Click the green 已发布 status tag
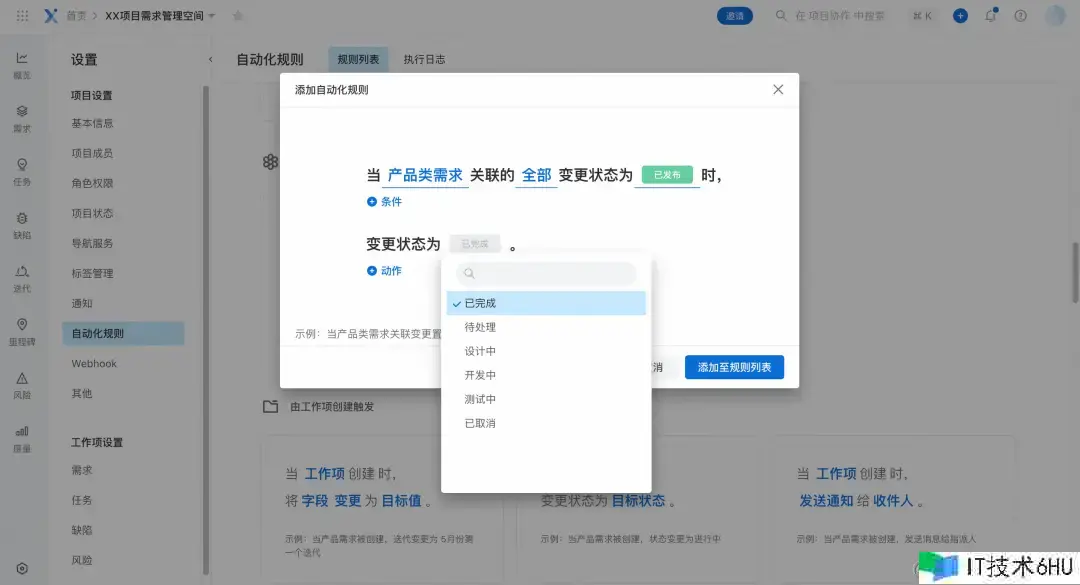This screenshot has height=585, width=1080. coord(667,175)
